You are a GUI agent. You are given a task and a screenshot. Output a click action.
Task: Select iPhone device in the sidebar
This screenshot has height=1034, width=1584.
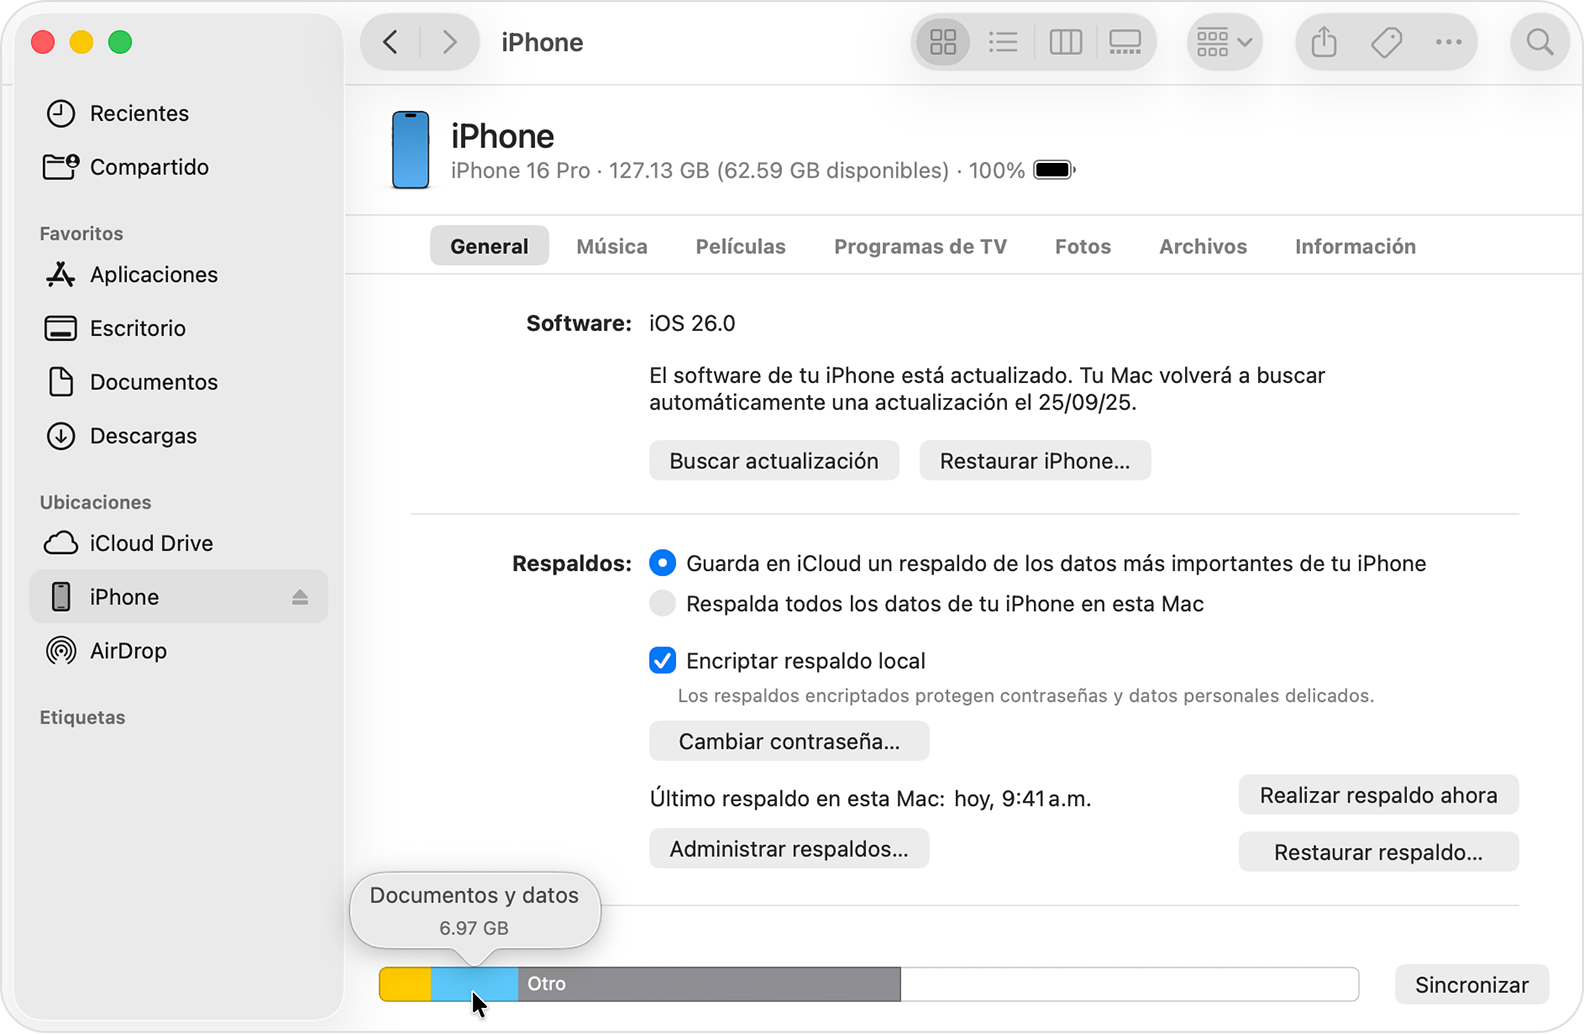pyautogui.click(x=179, y=597)
